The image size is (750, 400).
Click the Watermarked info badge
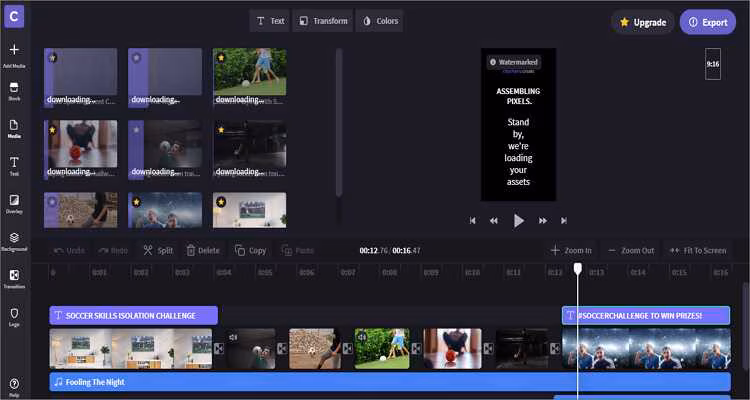(514, 62)
